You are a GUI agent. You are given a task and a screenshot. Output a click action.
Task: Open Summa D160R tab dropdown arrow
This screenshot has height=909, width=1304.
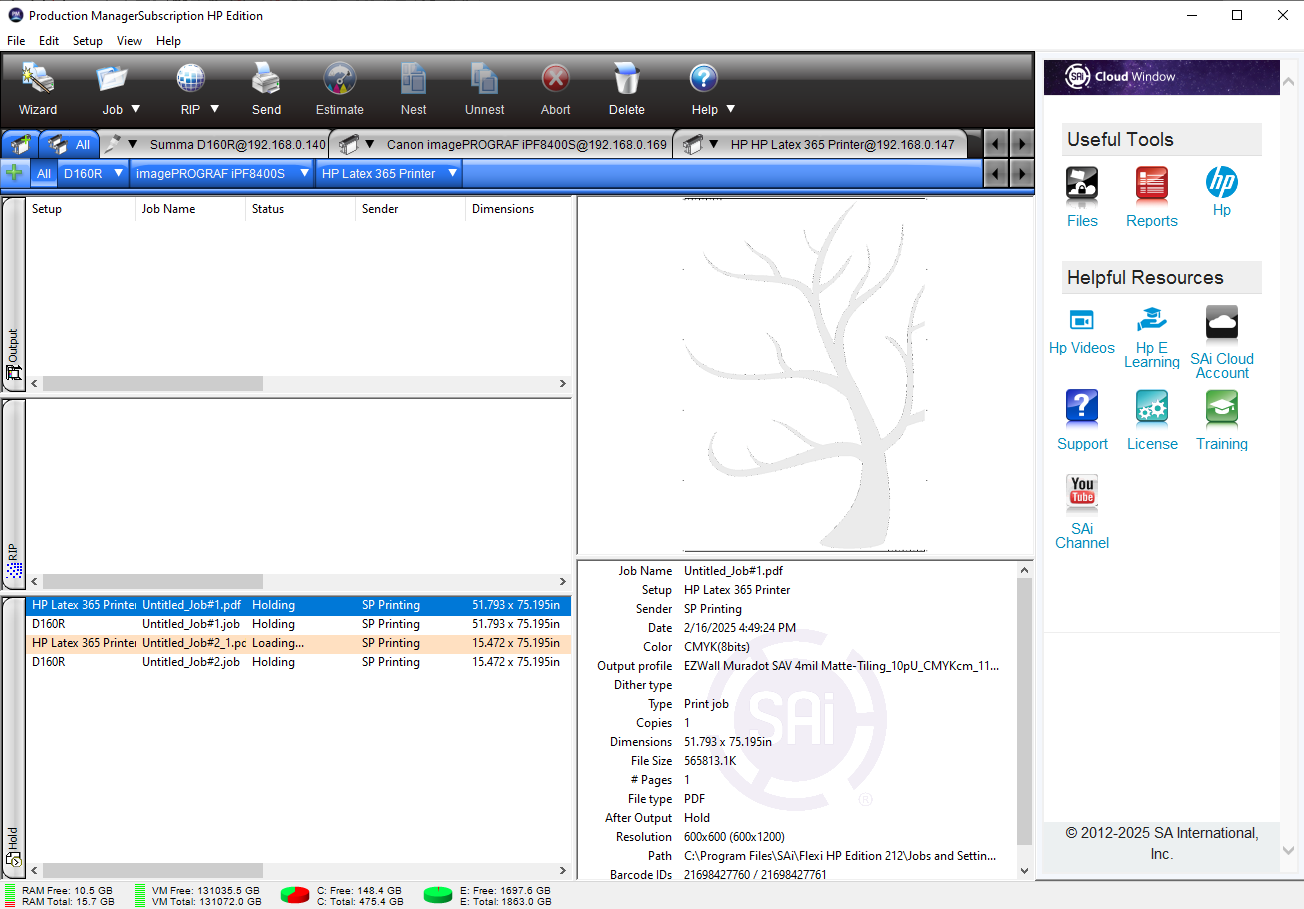coord(132,144)
